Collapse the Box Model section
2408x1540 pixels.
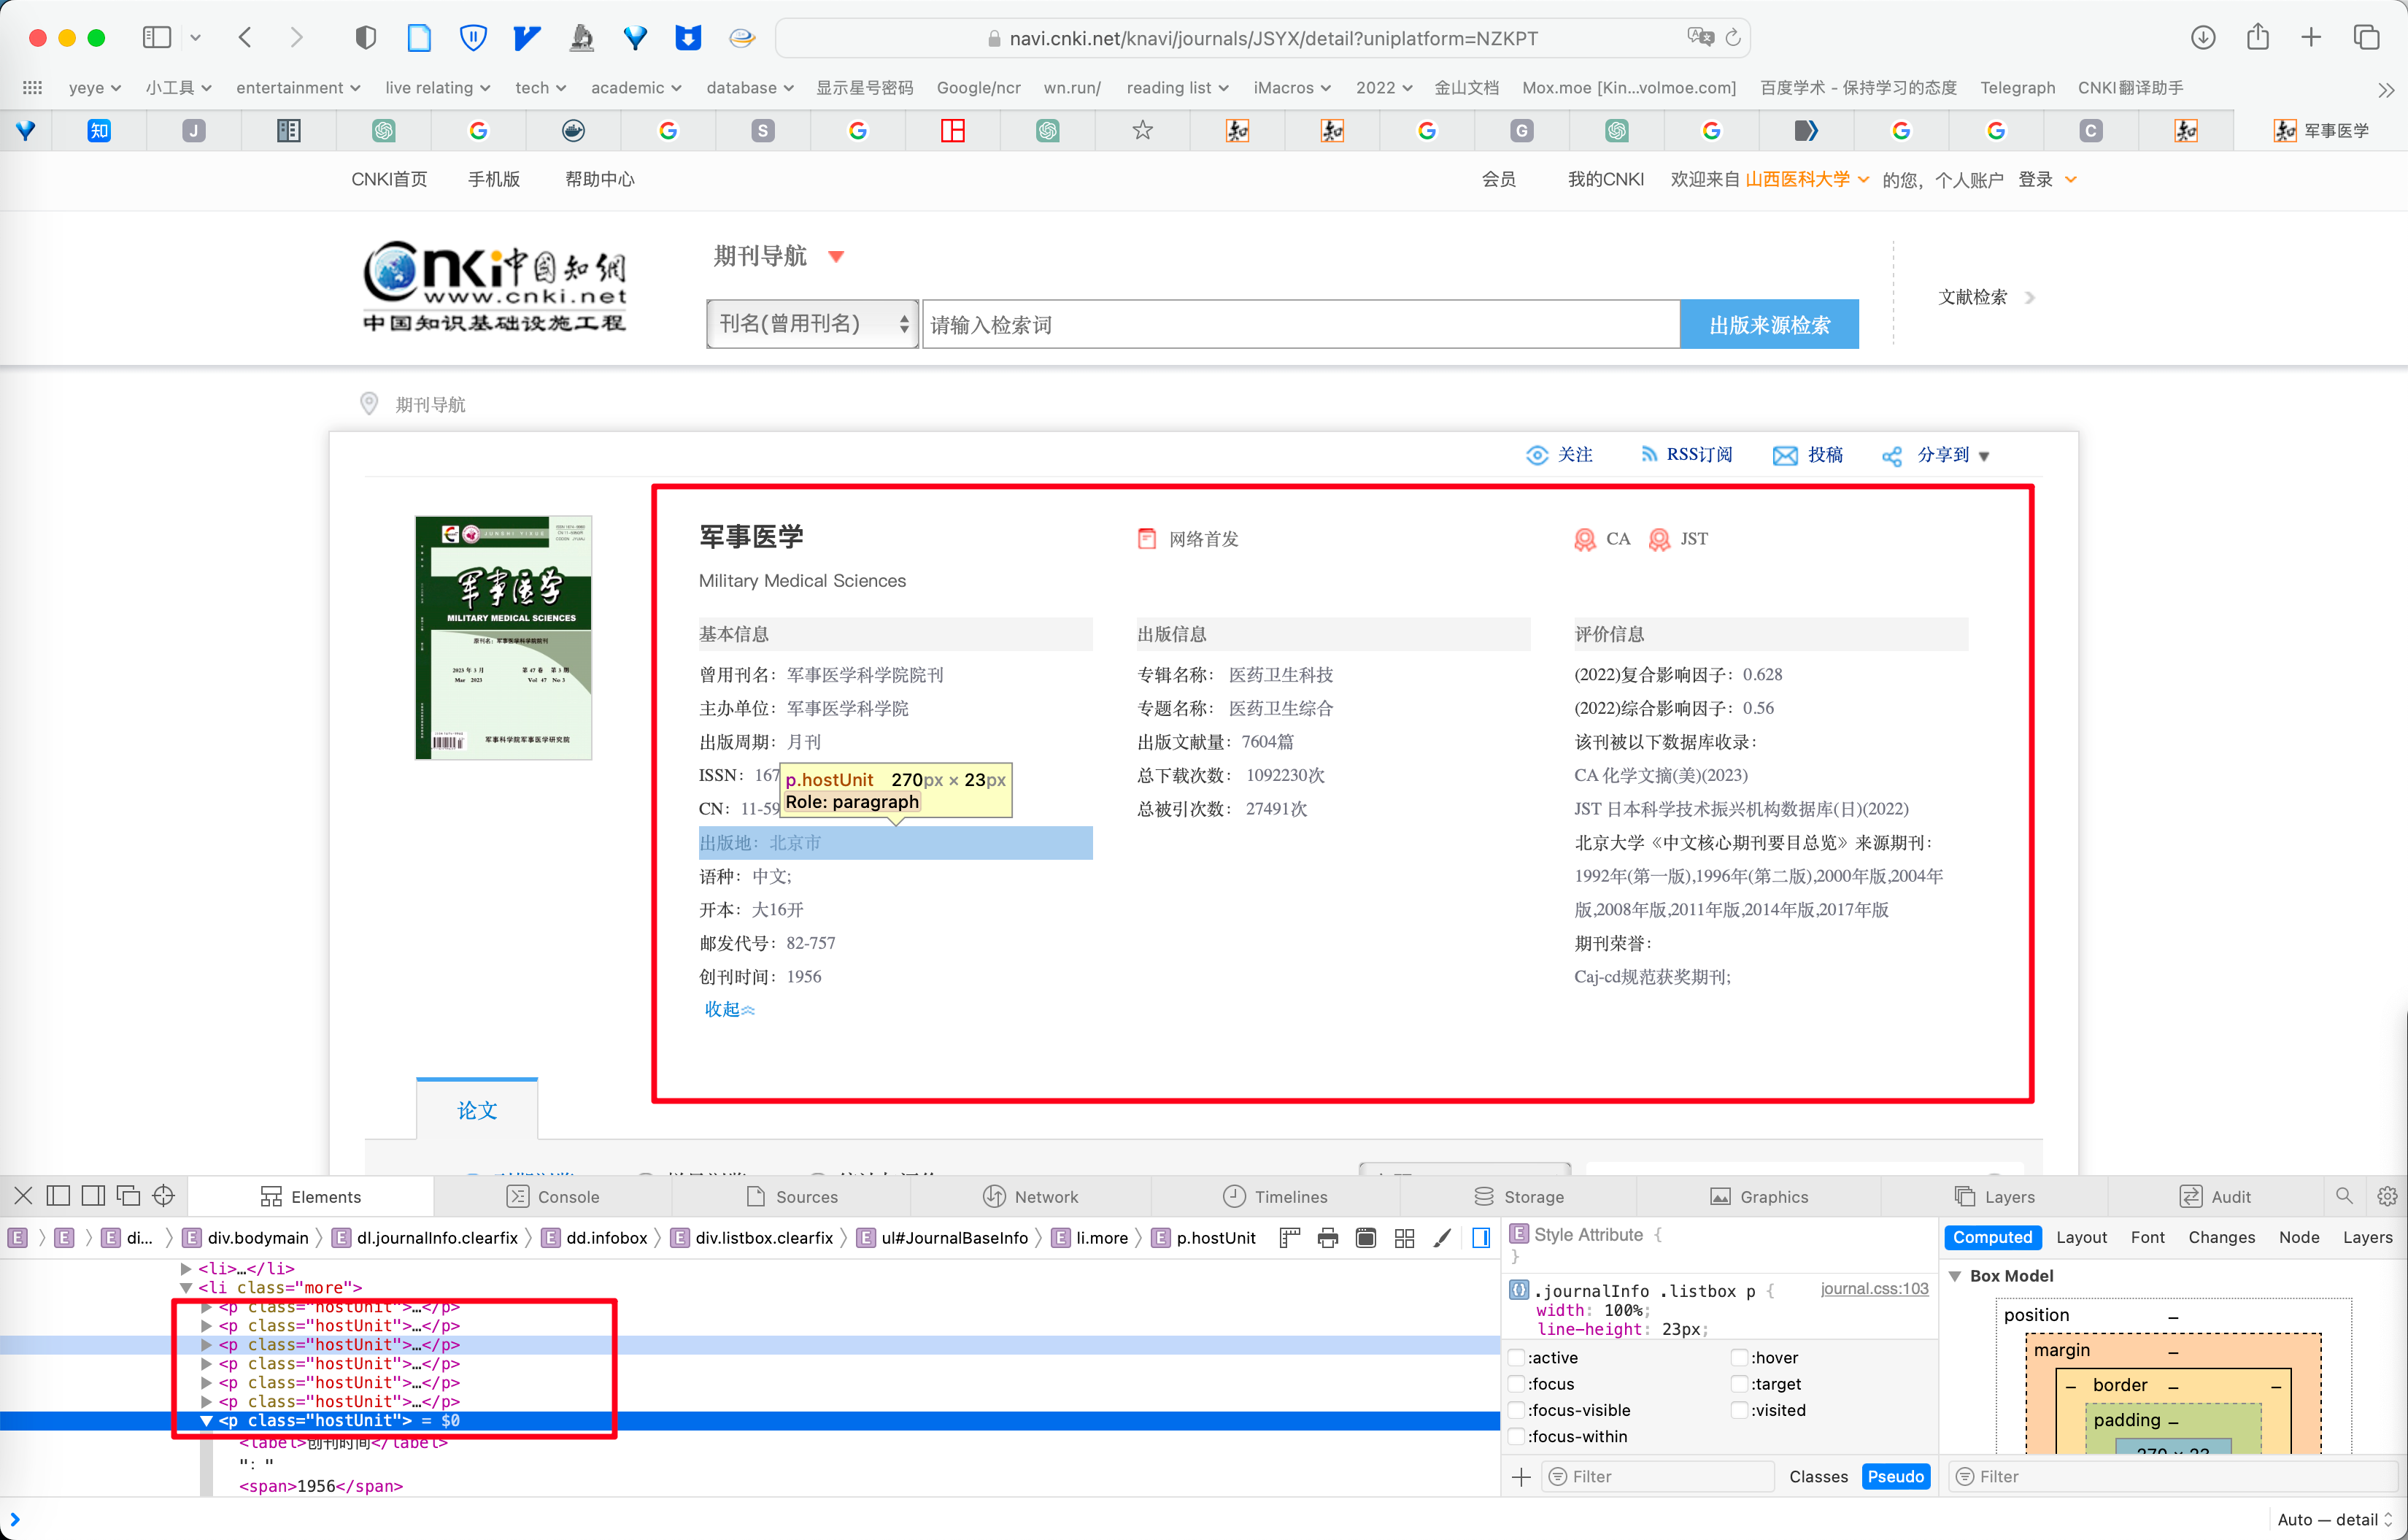(x=1955, y=1276)
